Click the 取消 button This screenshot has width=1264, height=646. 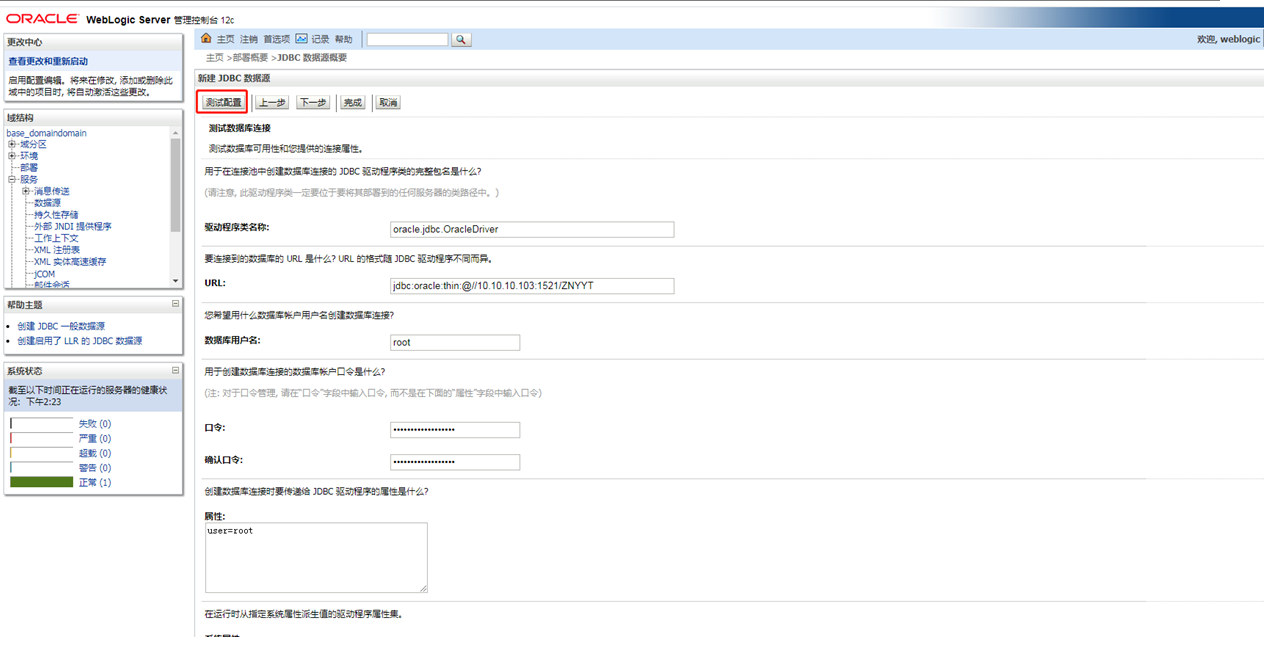[x=388, y=102]
